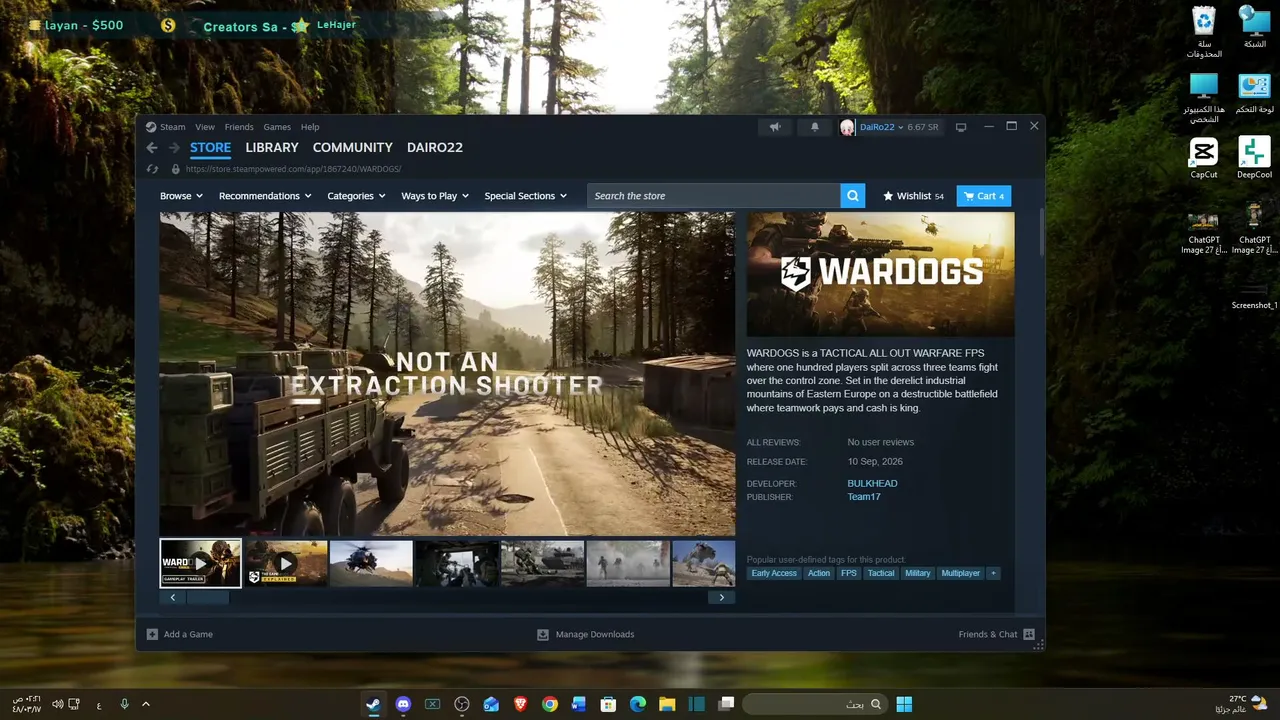Expand the Categories dropdown
Image resolution: width=1280 pixels, height=720 pixels.
356,196
